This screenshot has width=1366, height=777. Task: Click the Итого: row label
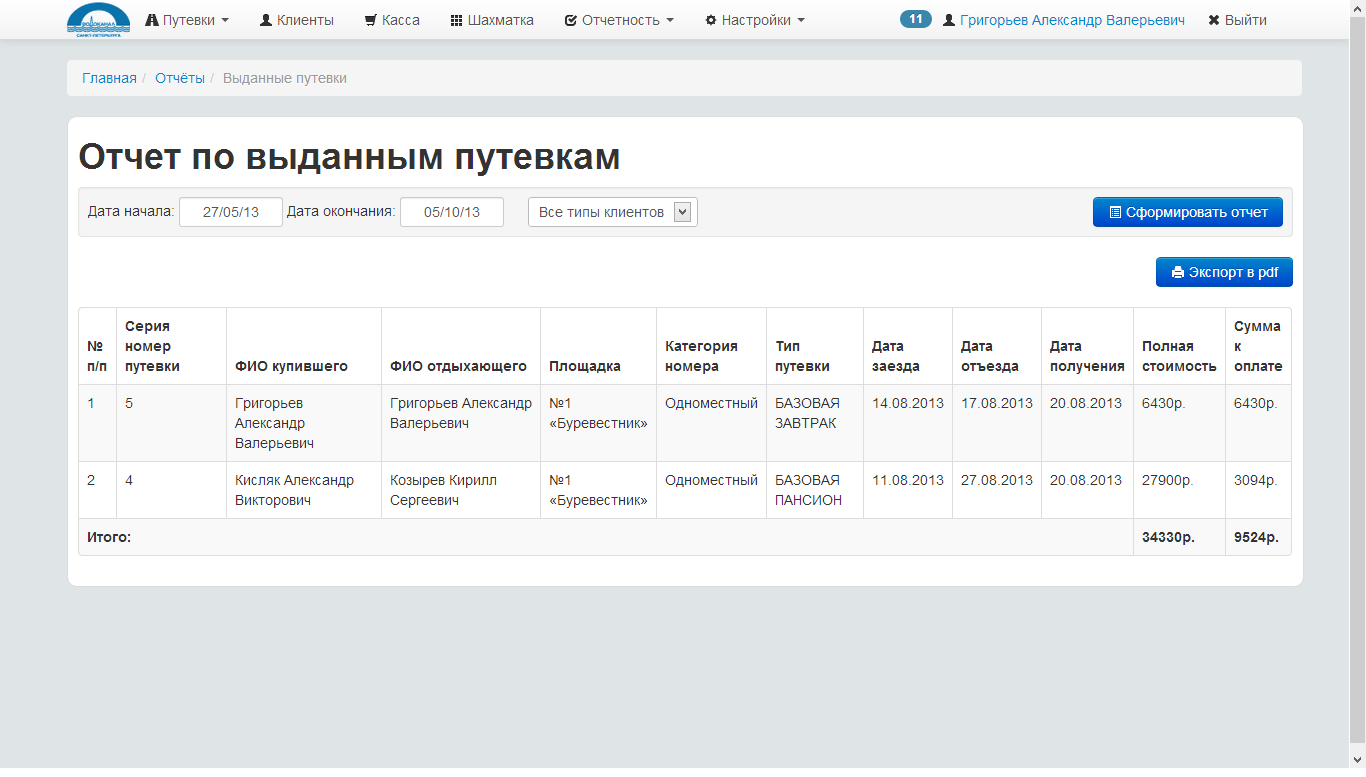pyautogui.click(x=109, y=537)
